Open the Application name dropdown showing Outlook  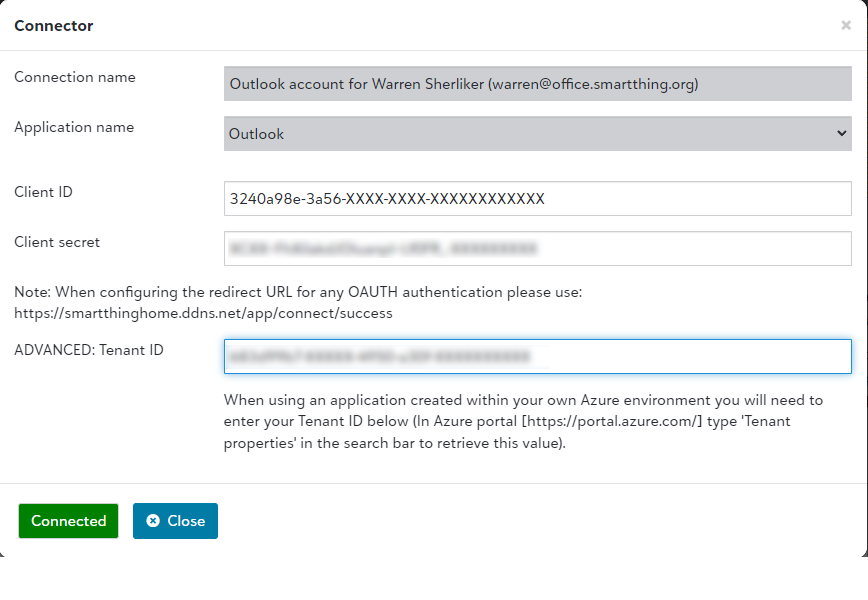pyautogui.click(x=538, y=133)
